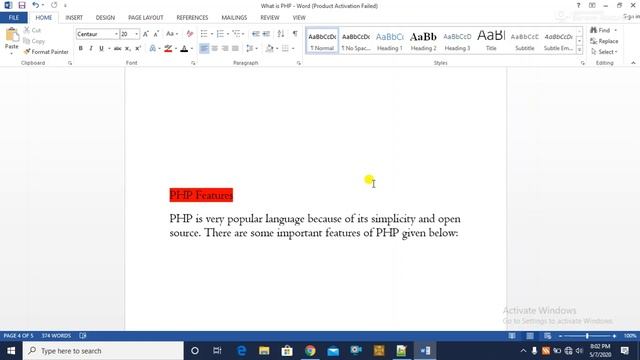This screenshot has width=640, height=360.
Task: Click the Paste clipboard icon
Action: (x=11, y=36)
